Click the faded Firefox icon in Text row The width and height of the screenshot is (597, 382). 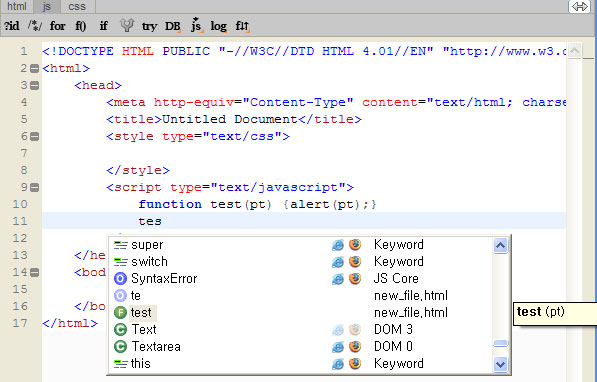pyautogui.click(x=355, y=329)
